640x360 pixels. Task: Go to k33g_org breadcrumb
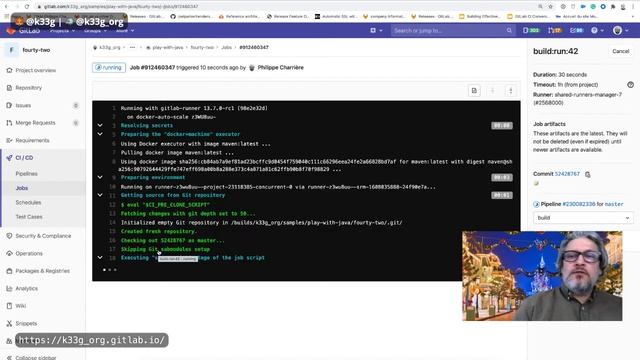pos(110,47)
